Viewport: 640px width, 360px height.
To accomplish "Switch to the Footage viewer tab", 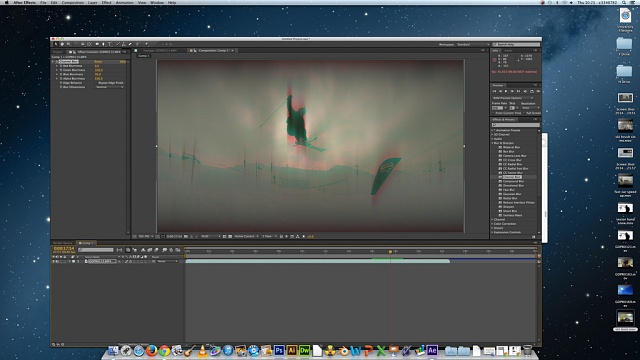I will [x=161, y=51].
